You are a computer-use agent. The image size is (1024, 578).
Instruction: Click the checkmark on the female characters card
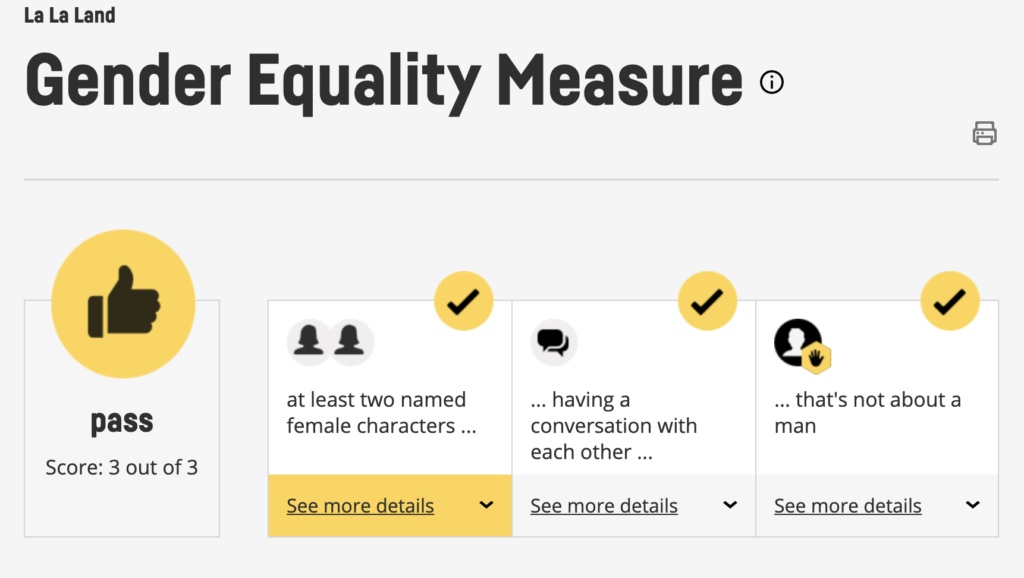tap(464, 301)
